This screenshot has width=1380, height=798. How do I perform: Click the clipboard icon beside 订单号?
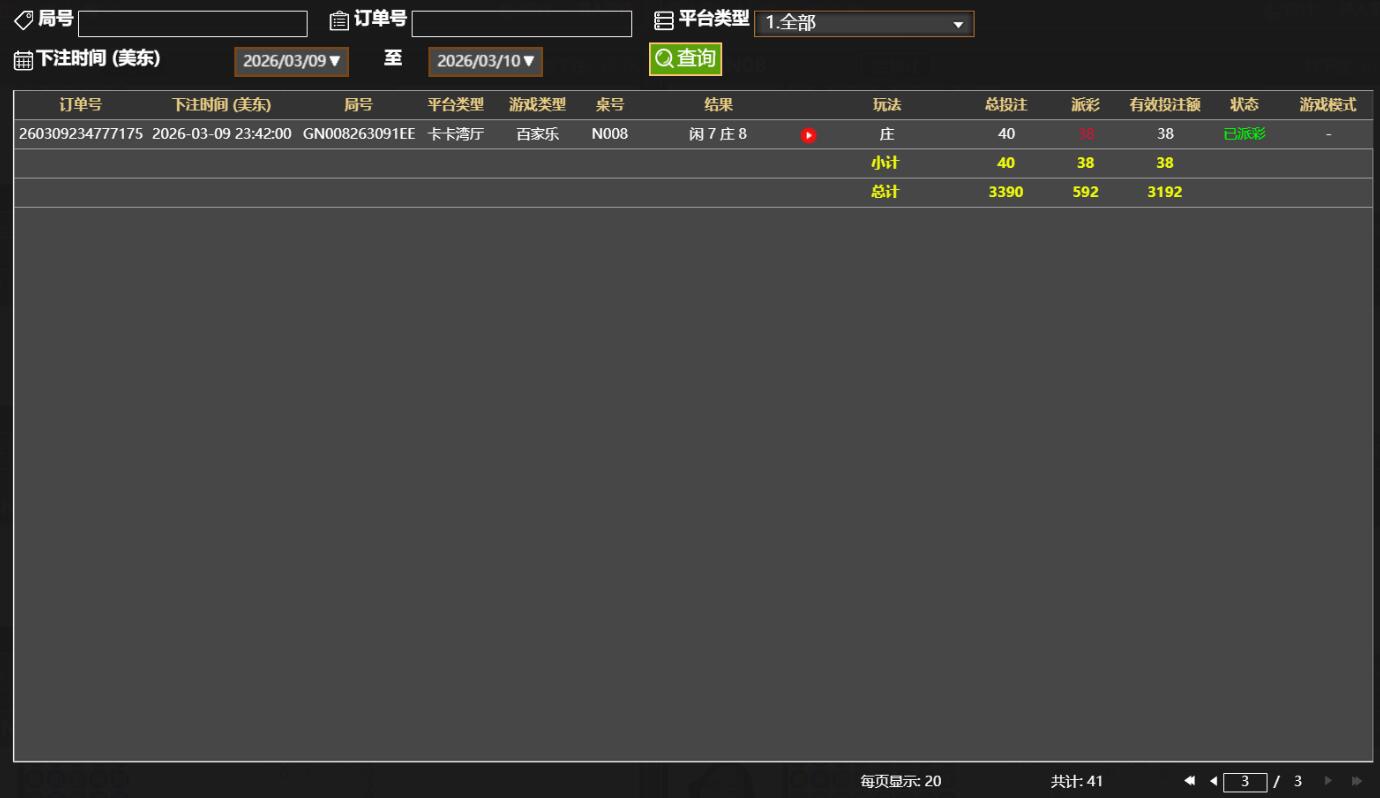pyautogui.click(x=339, y=21)
